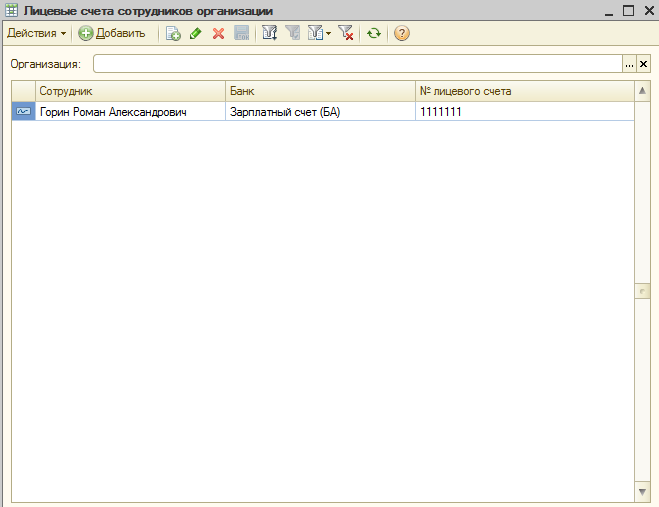Click the green pencil edit icon
Screen dimensions: 659x507
pyautogui.click(x=195, y=33)
